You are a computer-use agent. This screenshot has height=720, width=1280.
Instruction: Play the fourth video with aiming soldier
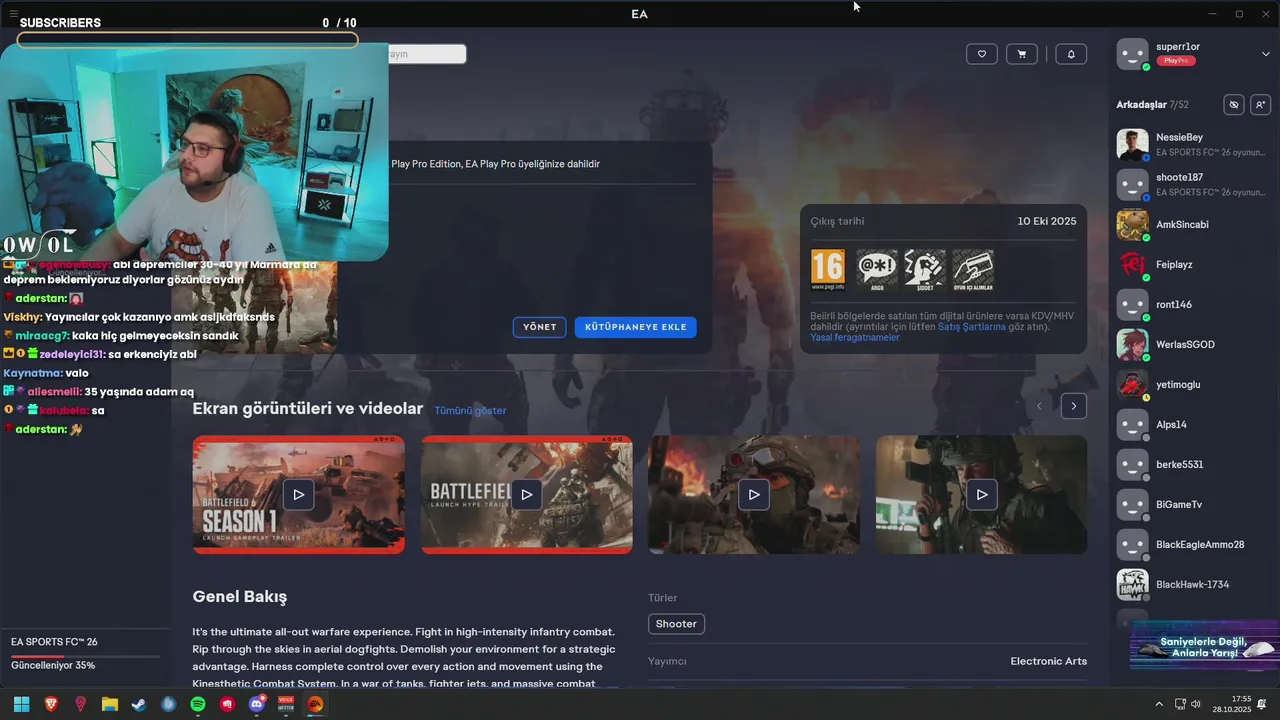click(982, 494)
